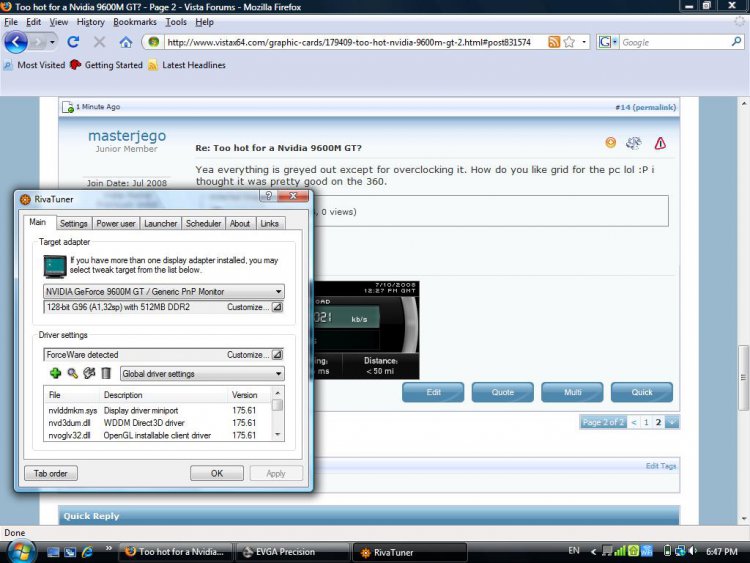Click the site identity icon in URL bar

coord(154,42)
